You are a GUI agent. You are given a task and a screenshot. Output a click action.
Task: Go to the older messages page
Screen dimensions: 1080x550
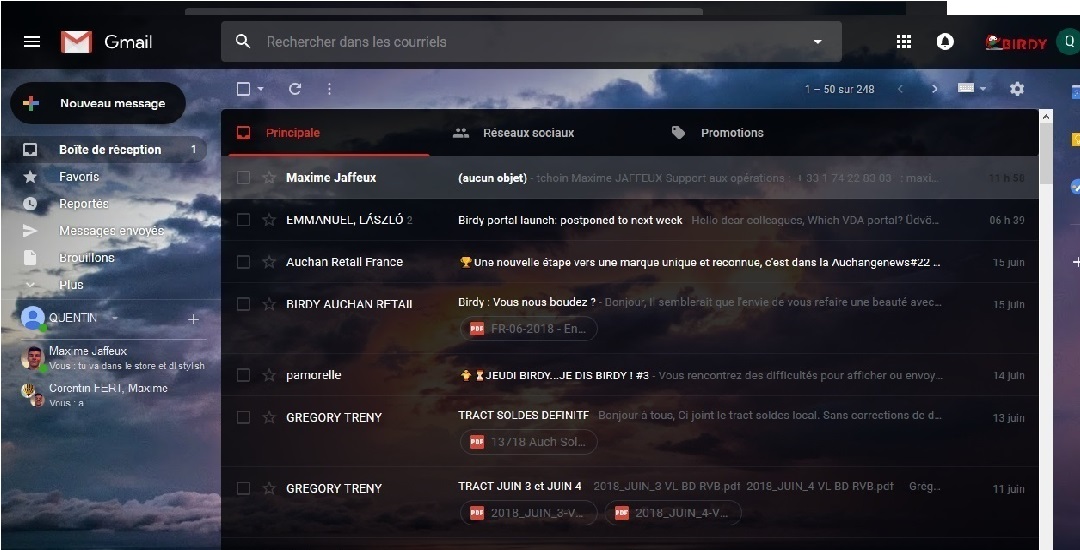click(934, 89)
